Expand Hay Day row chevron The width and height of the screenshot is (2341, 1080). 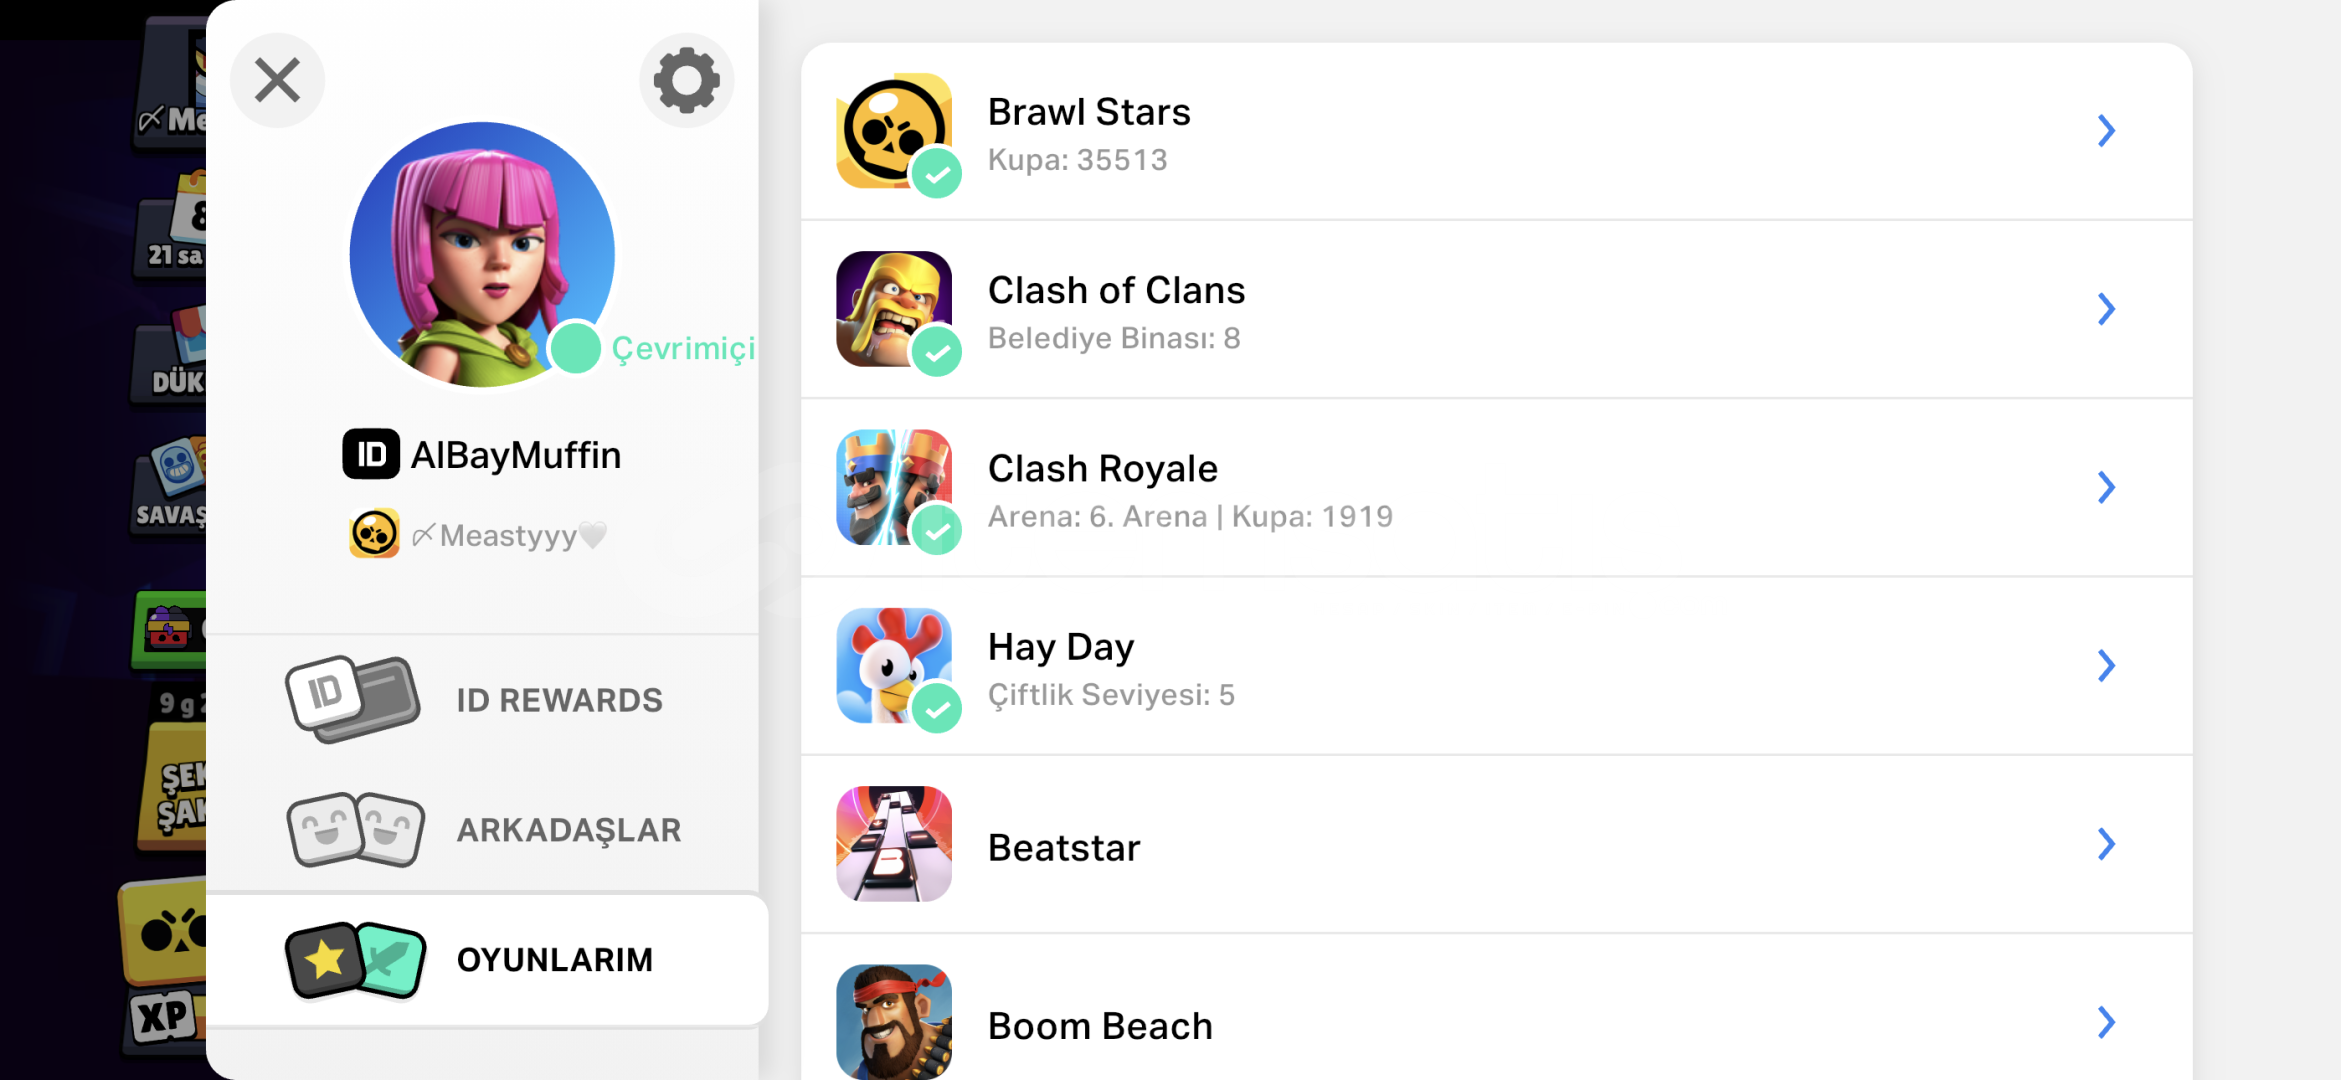pyautogui.click(x=2106, y=665)
